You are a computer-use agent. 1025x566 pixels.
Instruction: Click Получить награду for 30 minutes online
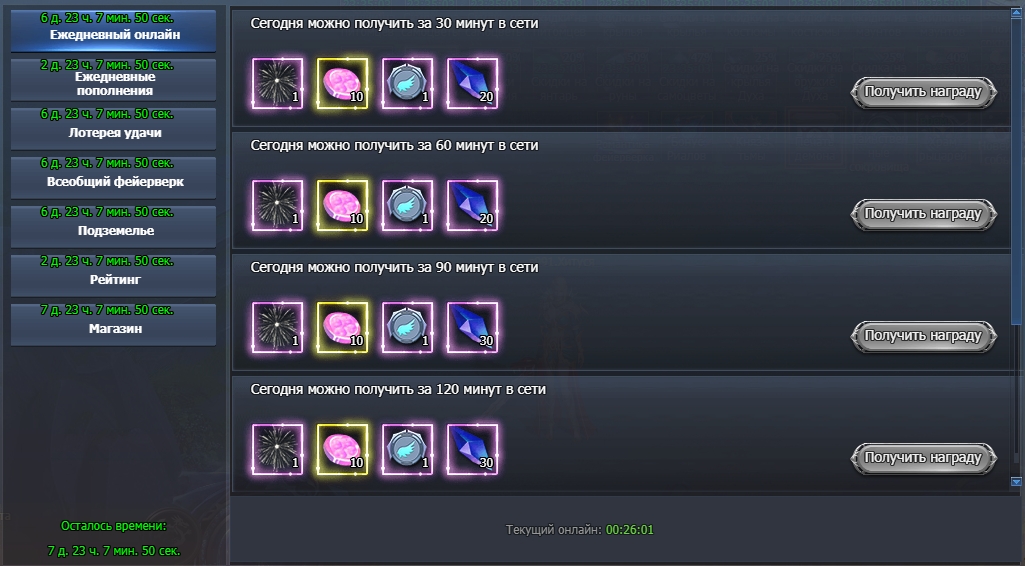(x=923, y=92)
